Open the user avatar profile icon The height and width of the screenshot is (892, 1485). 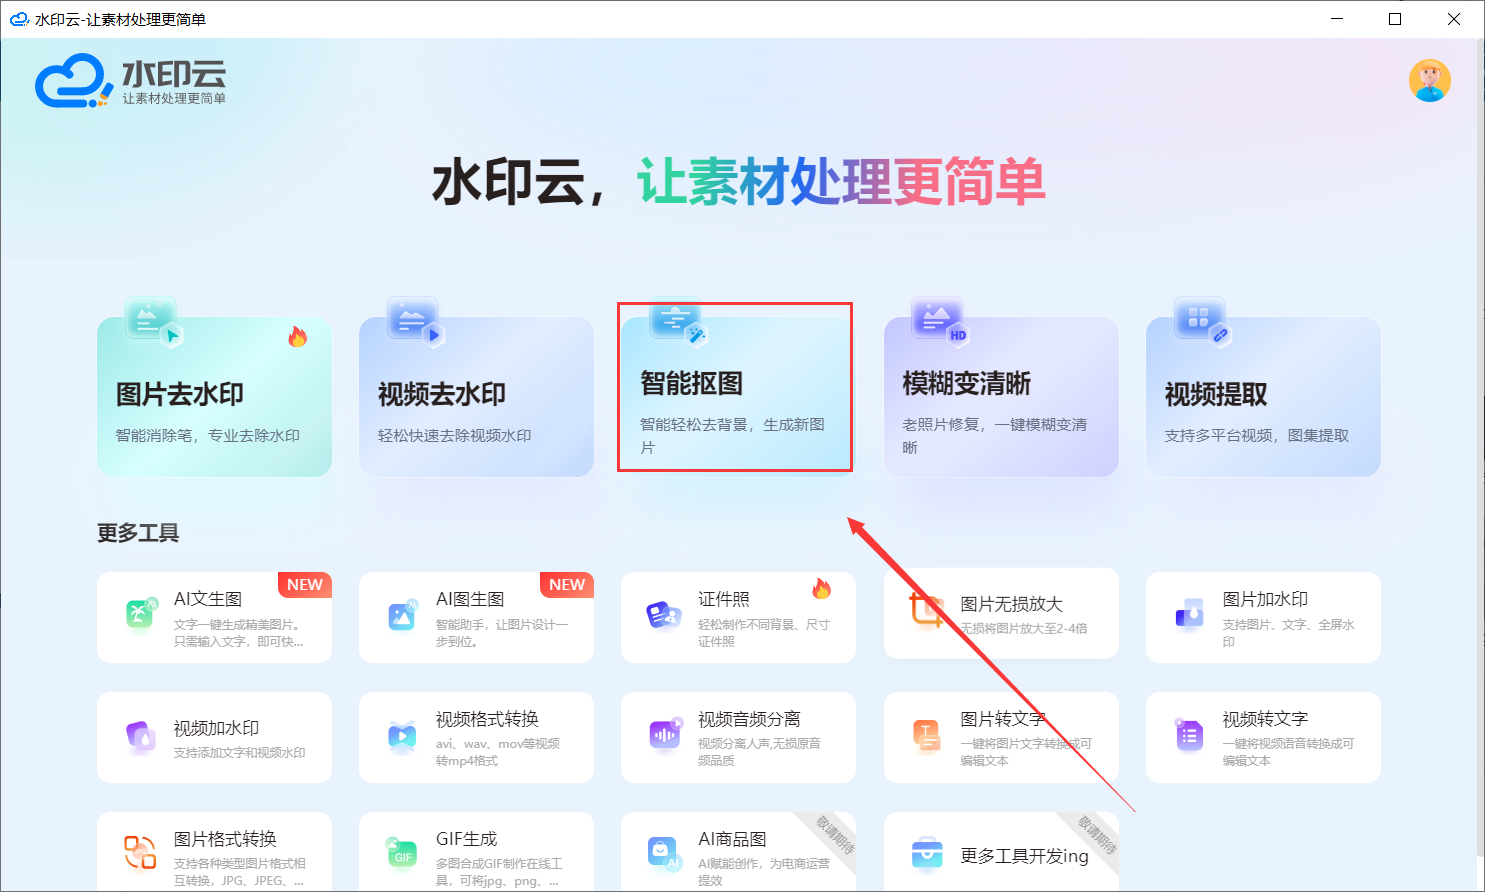pos(1429,81)
